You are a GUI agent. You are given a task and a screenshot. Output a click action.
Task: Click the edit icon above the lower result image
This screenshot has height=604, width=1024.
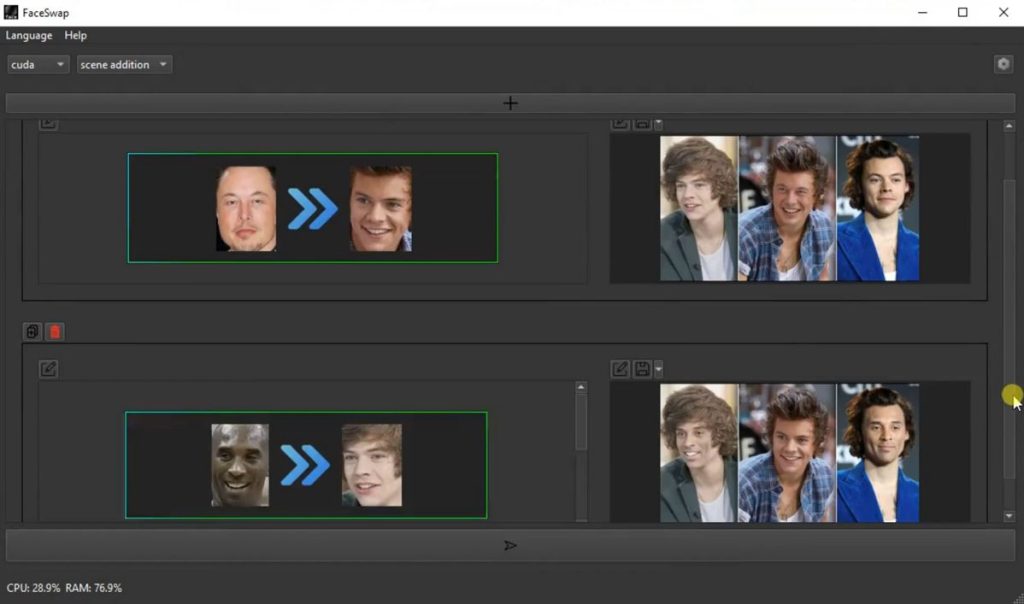coord(620,369)
